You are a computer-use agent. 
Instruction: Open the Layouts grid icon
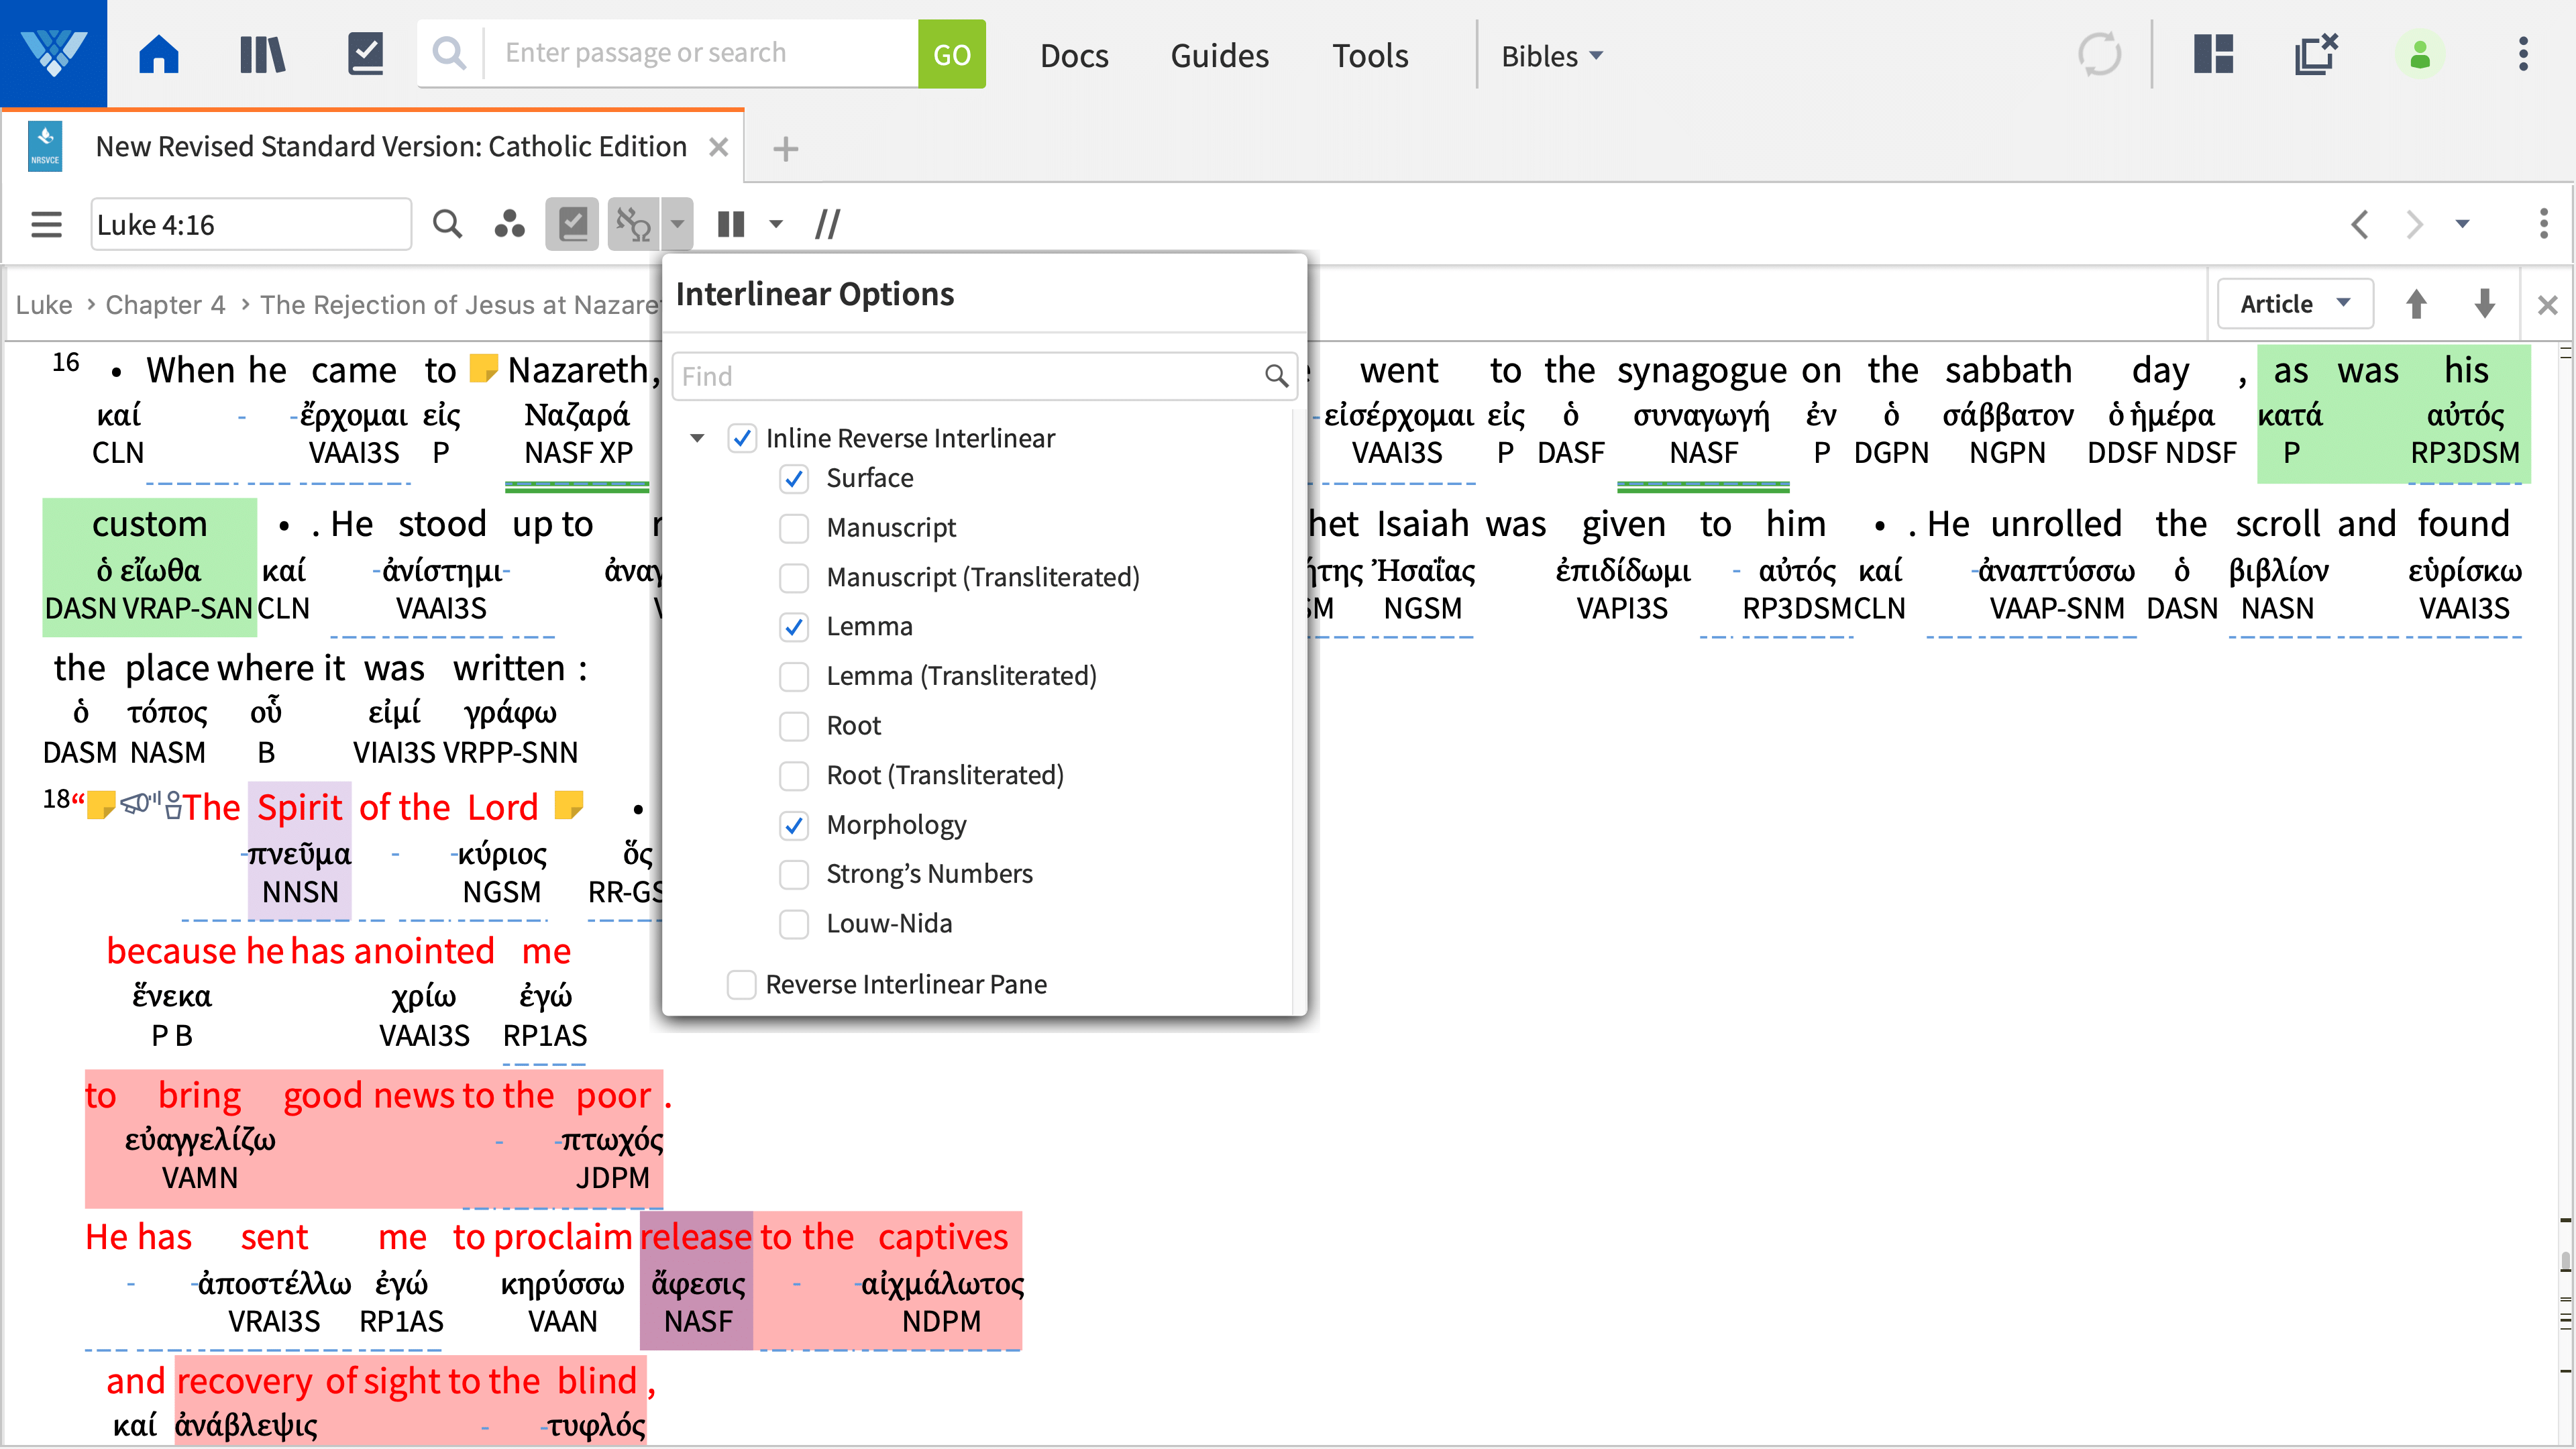pos(2213,54)
